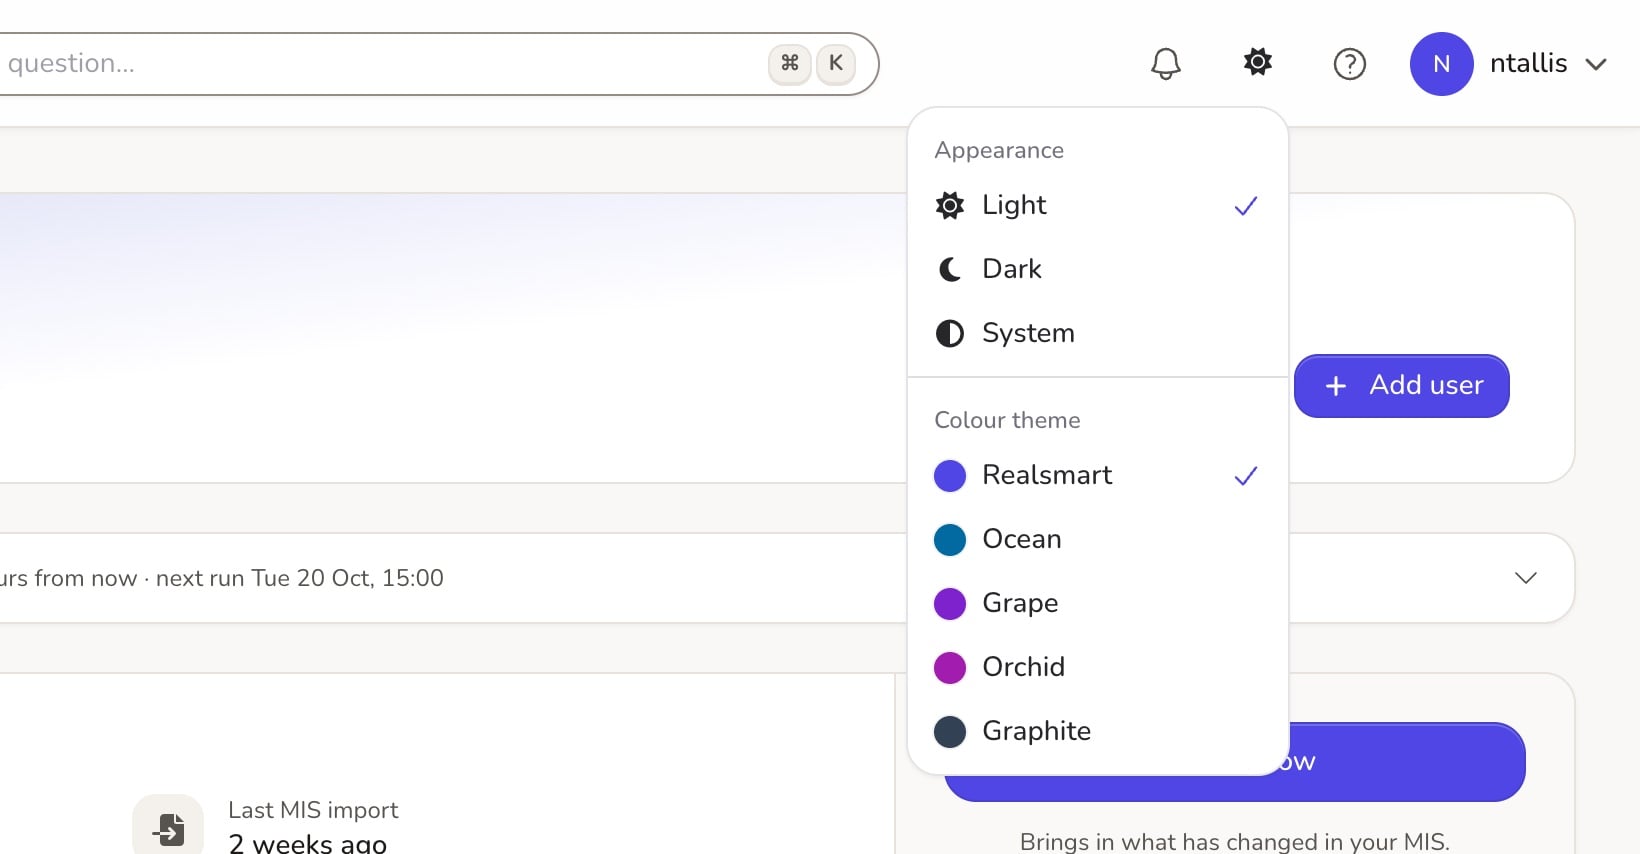This screenshot has width=1640, height=854.
Task: Click the "2 weeks ago" import time
Action: coord(307,843)
